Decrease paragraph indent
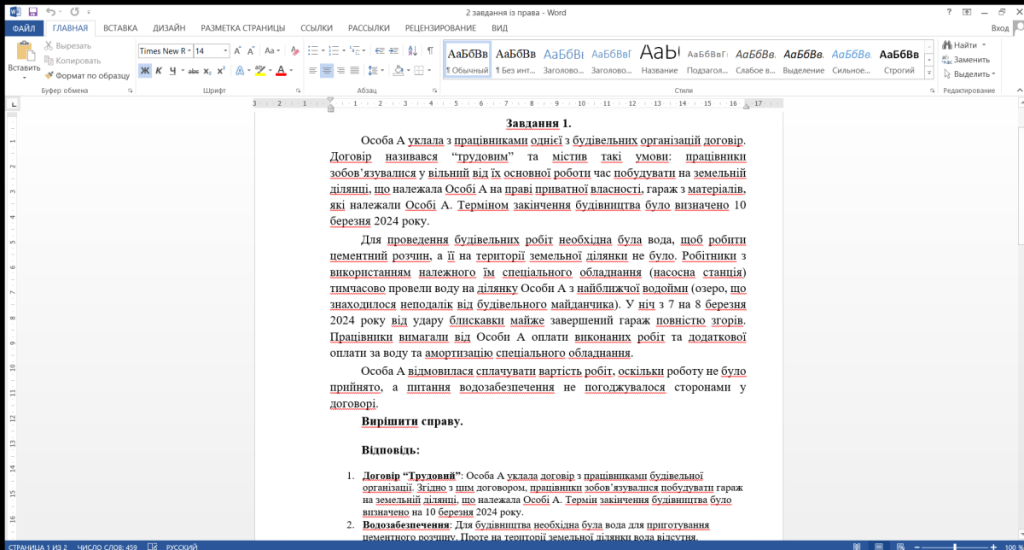 point(379,51)
